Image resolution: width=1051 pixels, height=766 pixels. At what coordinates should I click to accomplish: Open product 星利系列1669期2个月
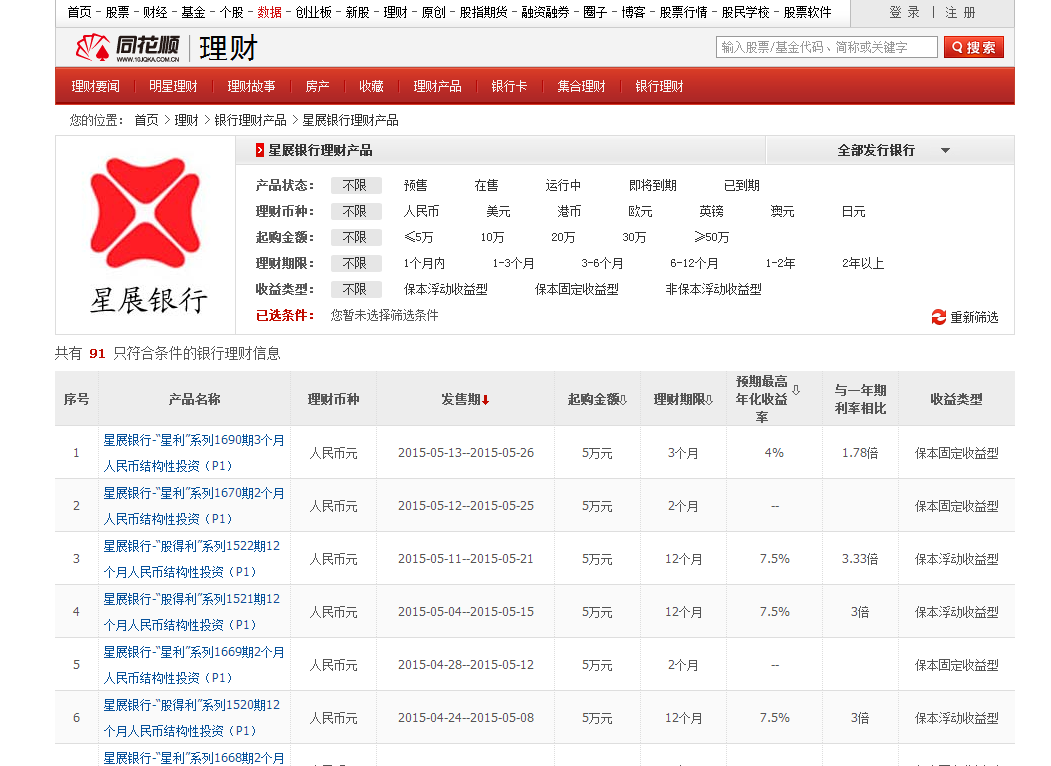pos(194,665)
